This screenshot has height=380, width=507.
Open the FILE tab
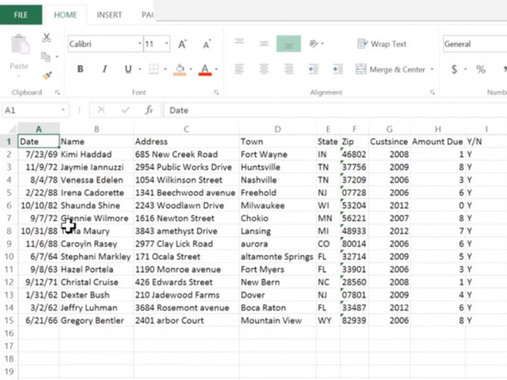click(x=21, y=15)
